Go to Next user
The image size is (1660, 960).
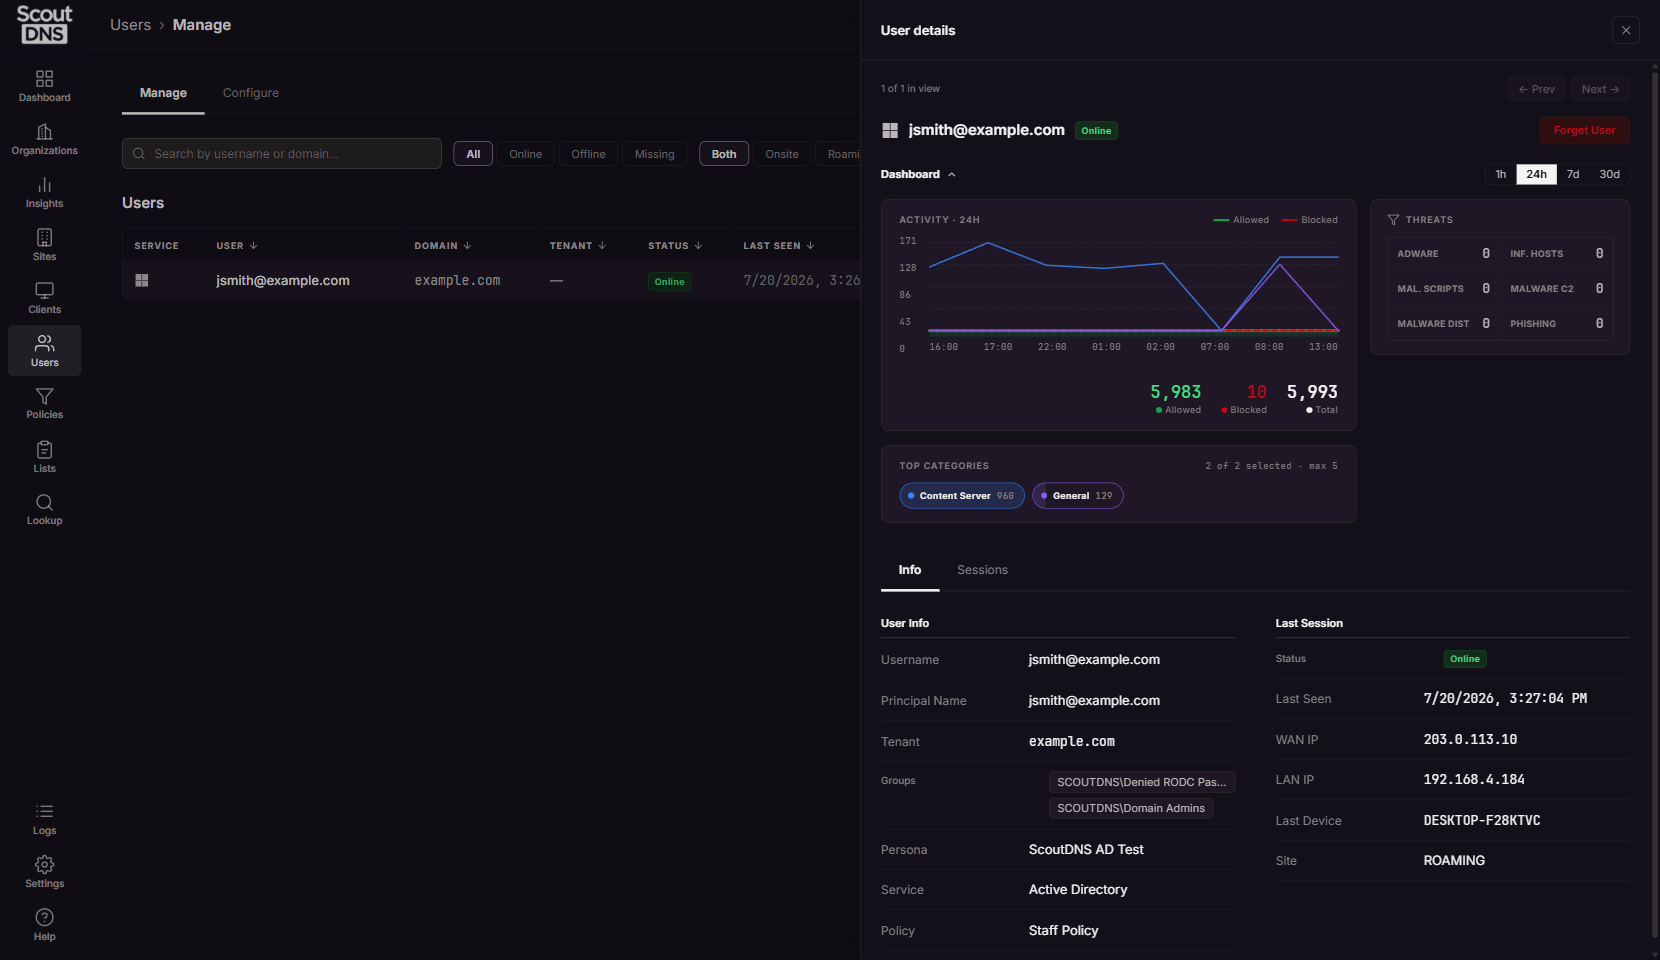[x=1600, y=89]
